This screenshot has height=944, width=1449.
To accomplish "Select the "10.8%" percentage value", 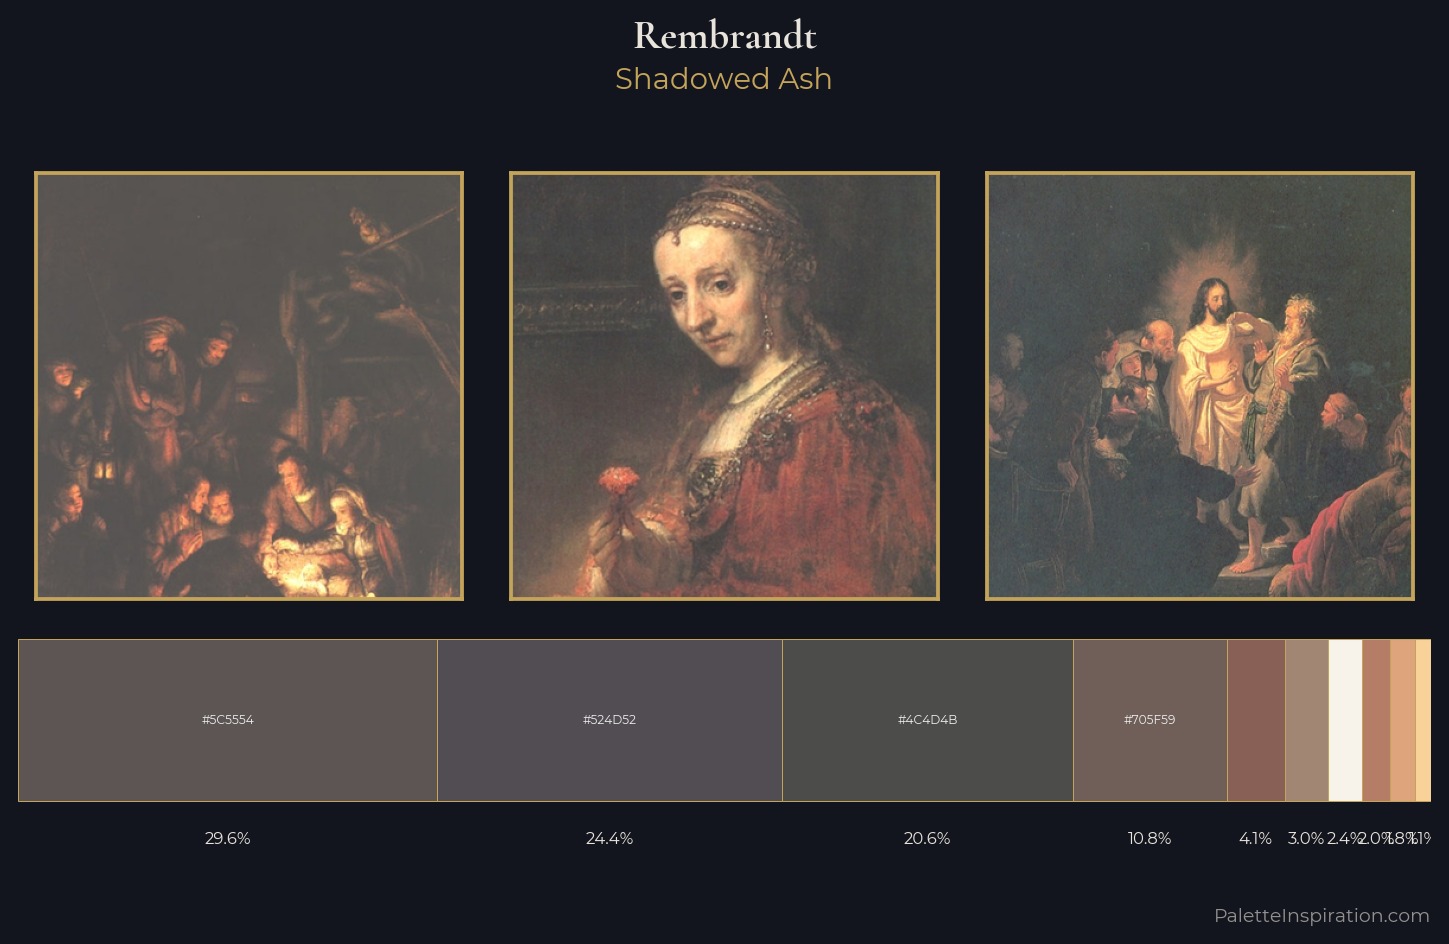I will [x=1150, y=838].
